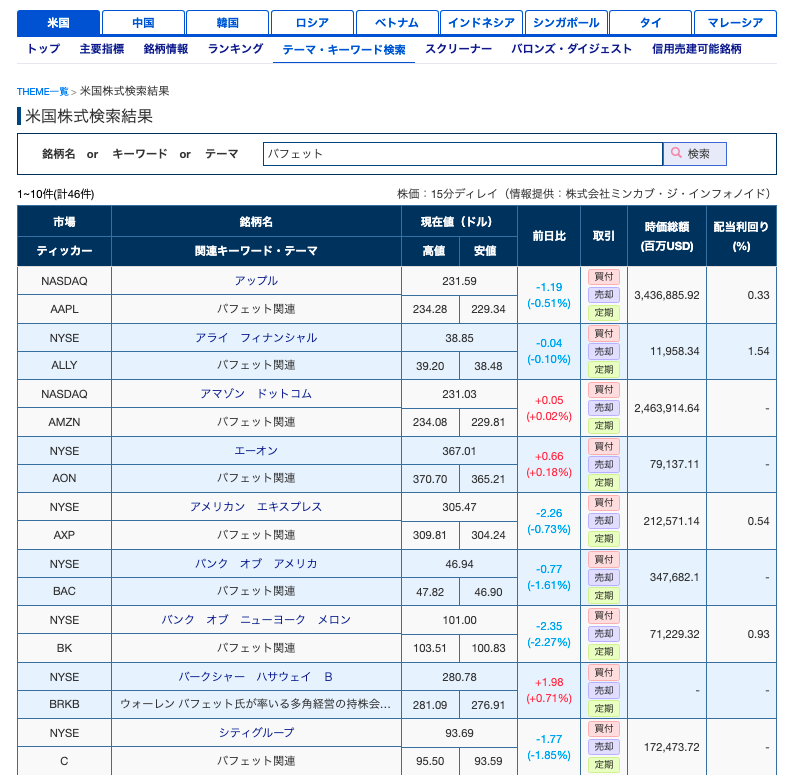Screen dimensions: 793x775
Task: Open 信用売建可能銘柄 menu item
Action: pos(696,49)
